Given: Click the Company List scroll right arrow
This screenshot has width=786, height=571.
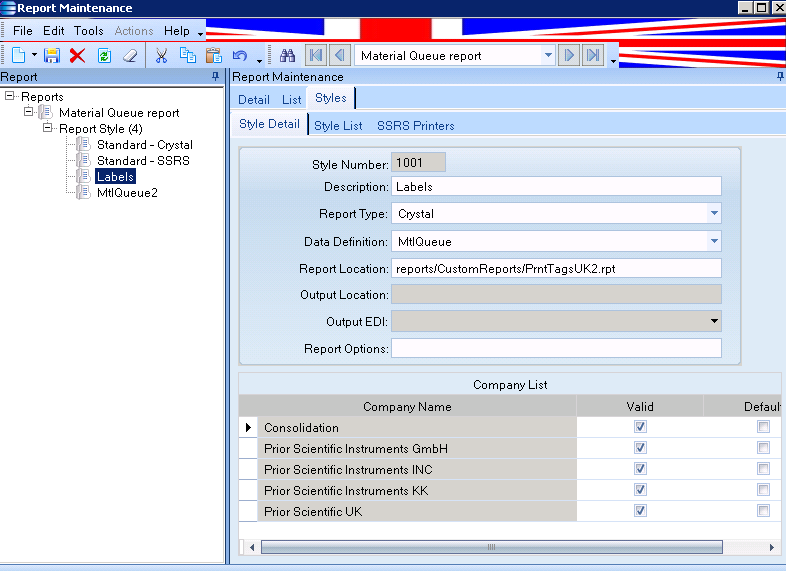Looking at the screenshot, I should (x=772, y=547).
